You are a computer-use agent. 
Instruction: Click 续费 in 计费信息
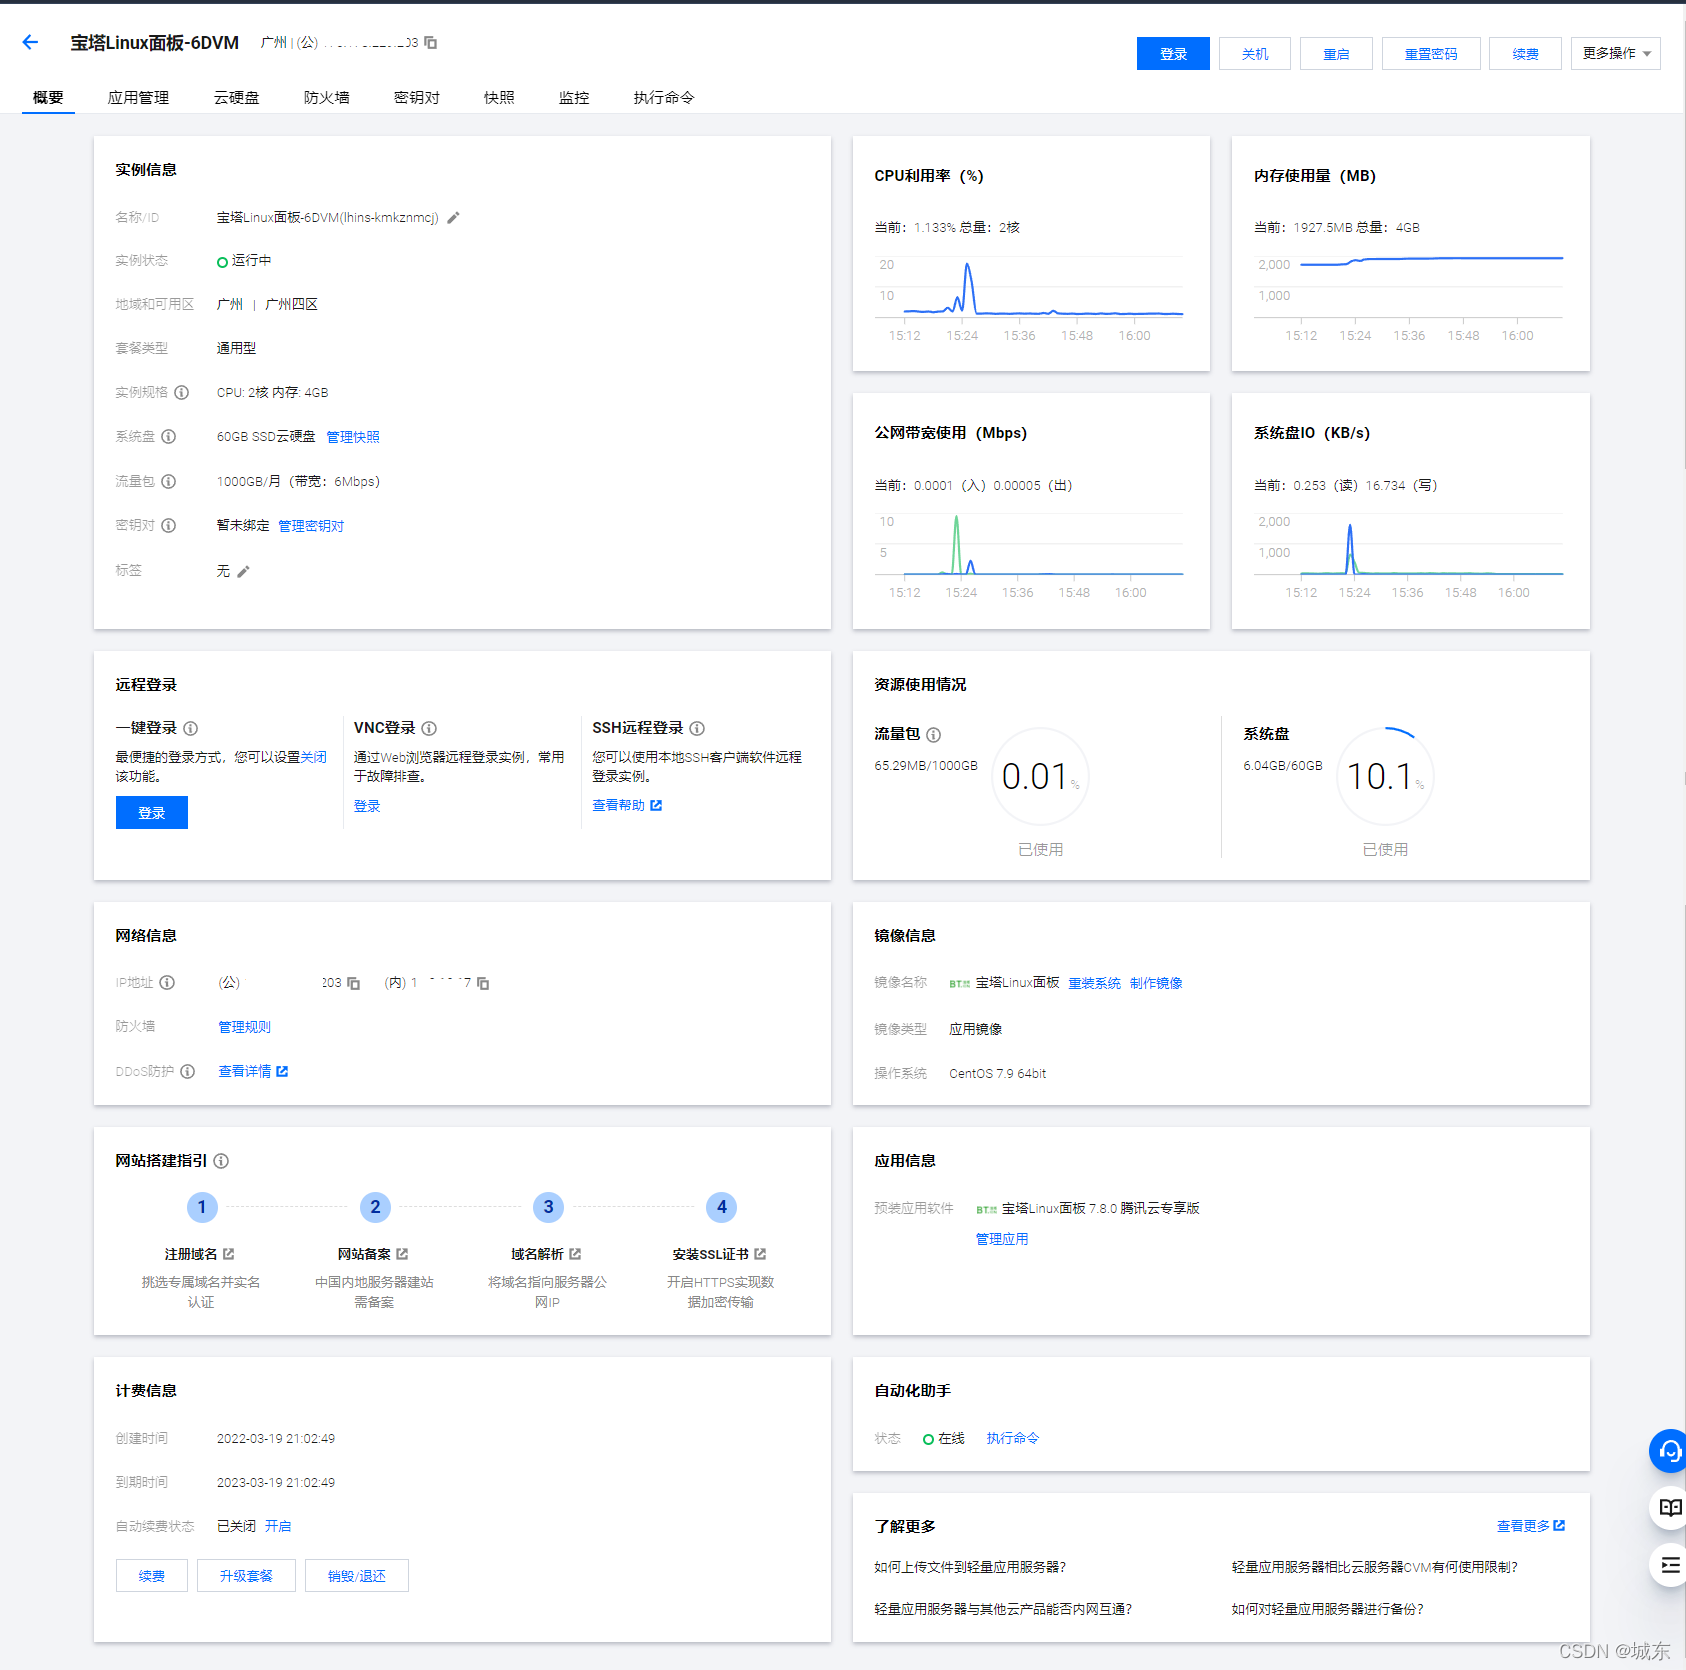(152, 1575)
